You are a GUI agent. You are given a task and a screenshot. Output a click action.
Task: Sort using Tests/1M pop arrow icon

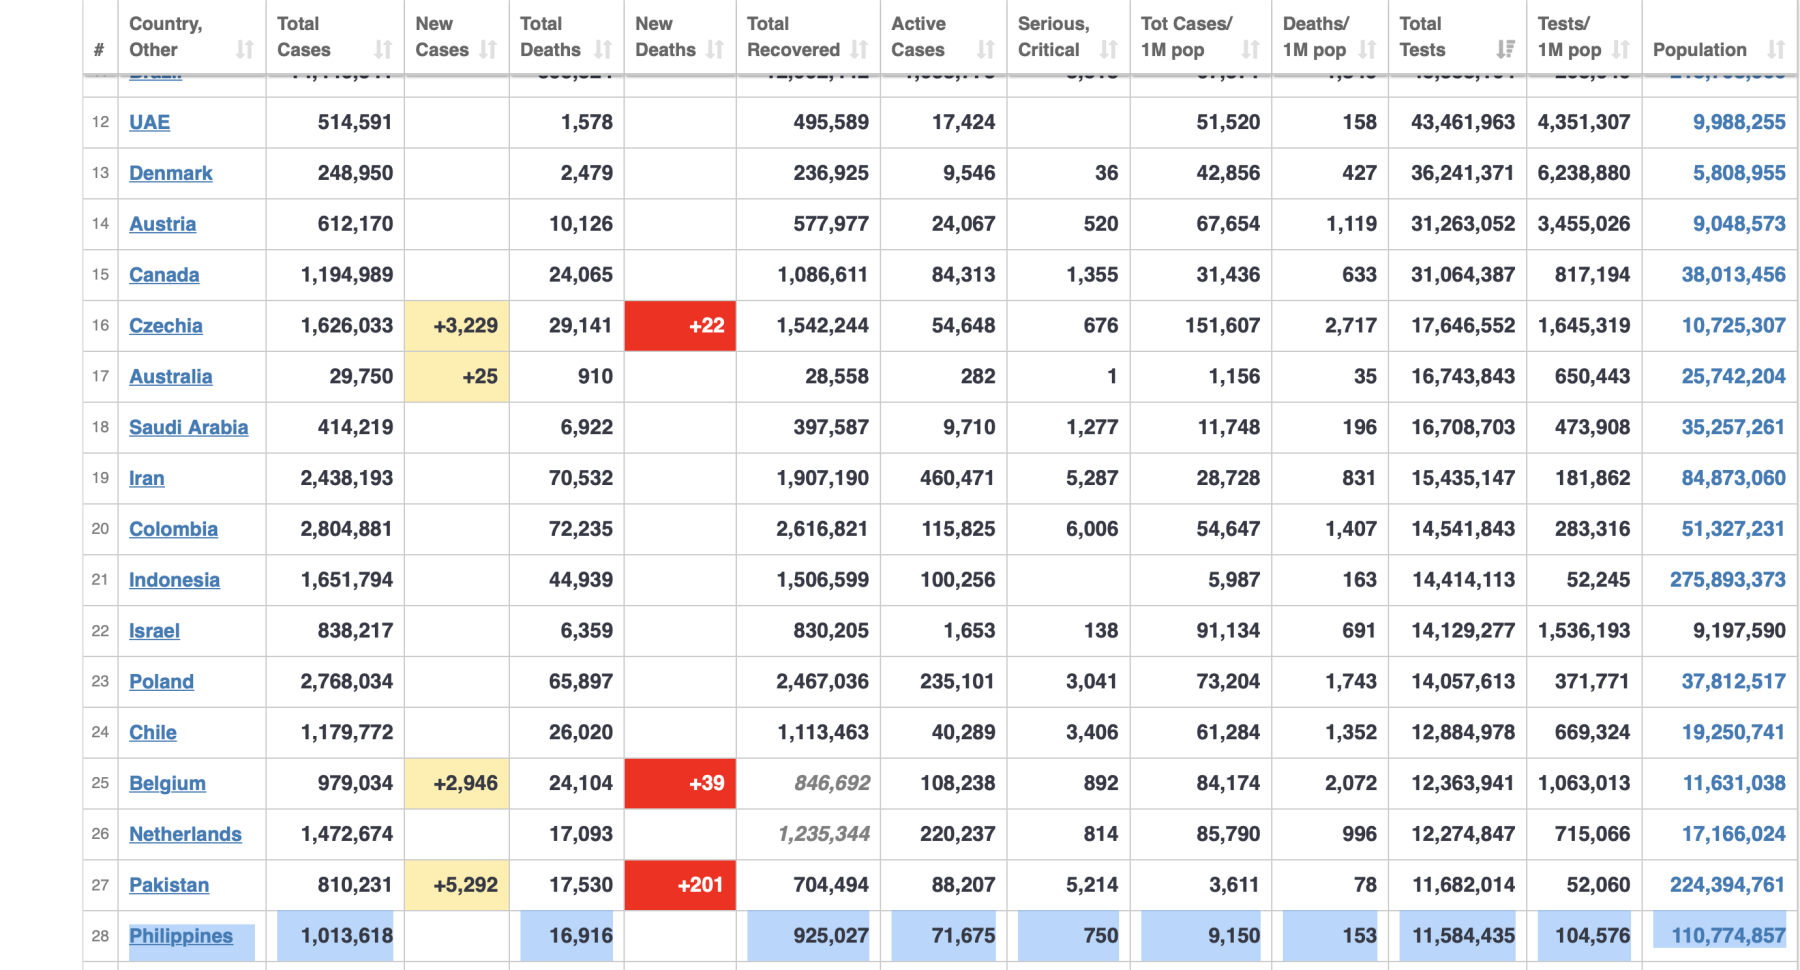1621,49
